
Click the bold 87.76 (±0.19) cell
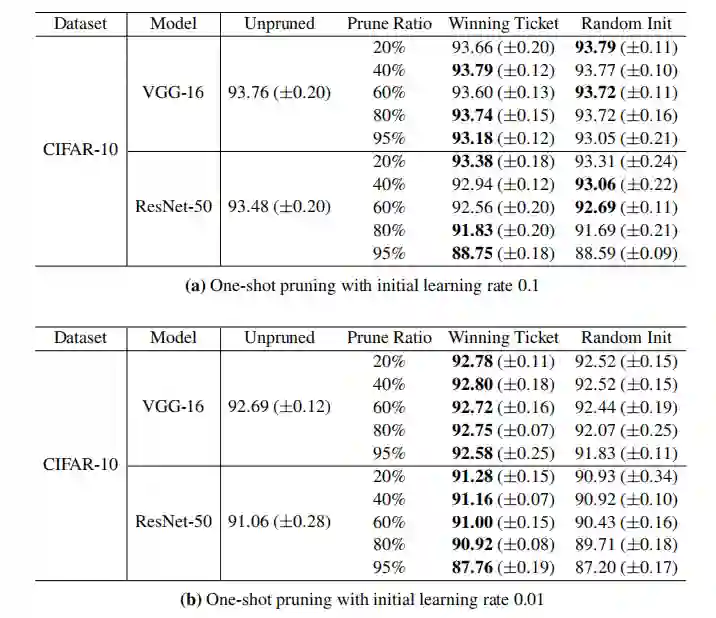[x=503, y=568]
